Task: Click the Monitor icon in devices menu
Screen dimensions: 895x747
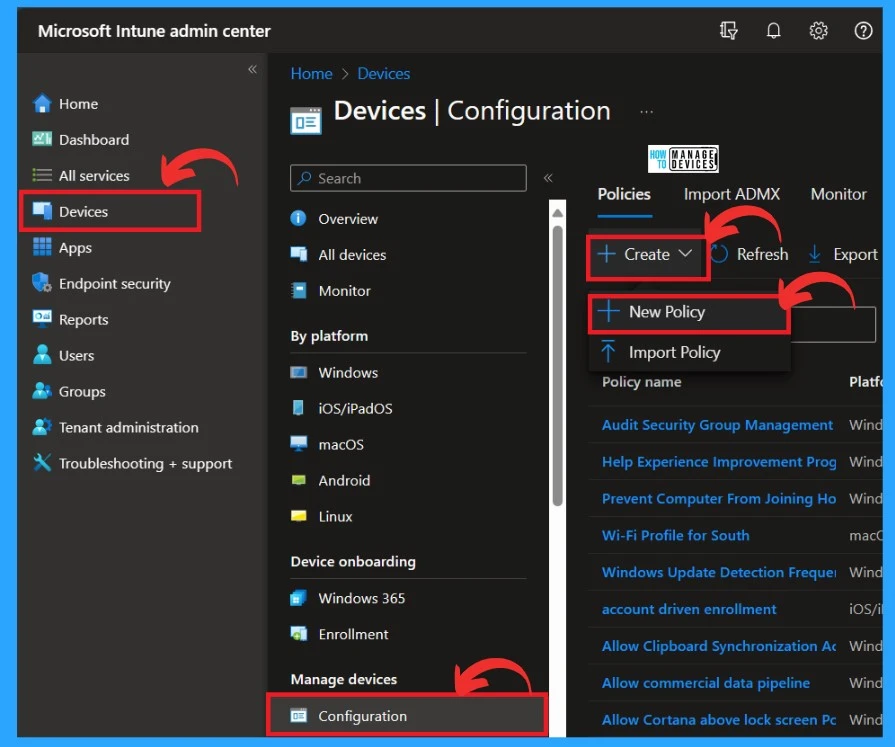Action: [x=299, y=290]
